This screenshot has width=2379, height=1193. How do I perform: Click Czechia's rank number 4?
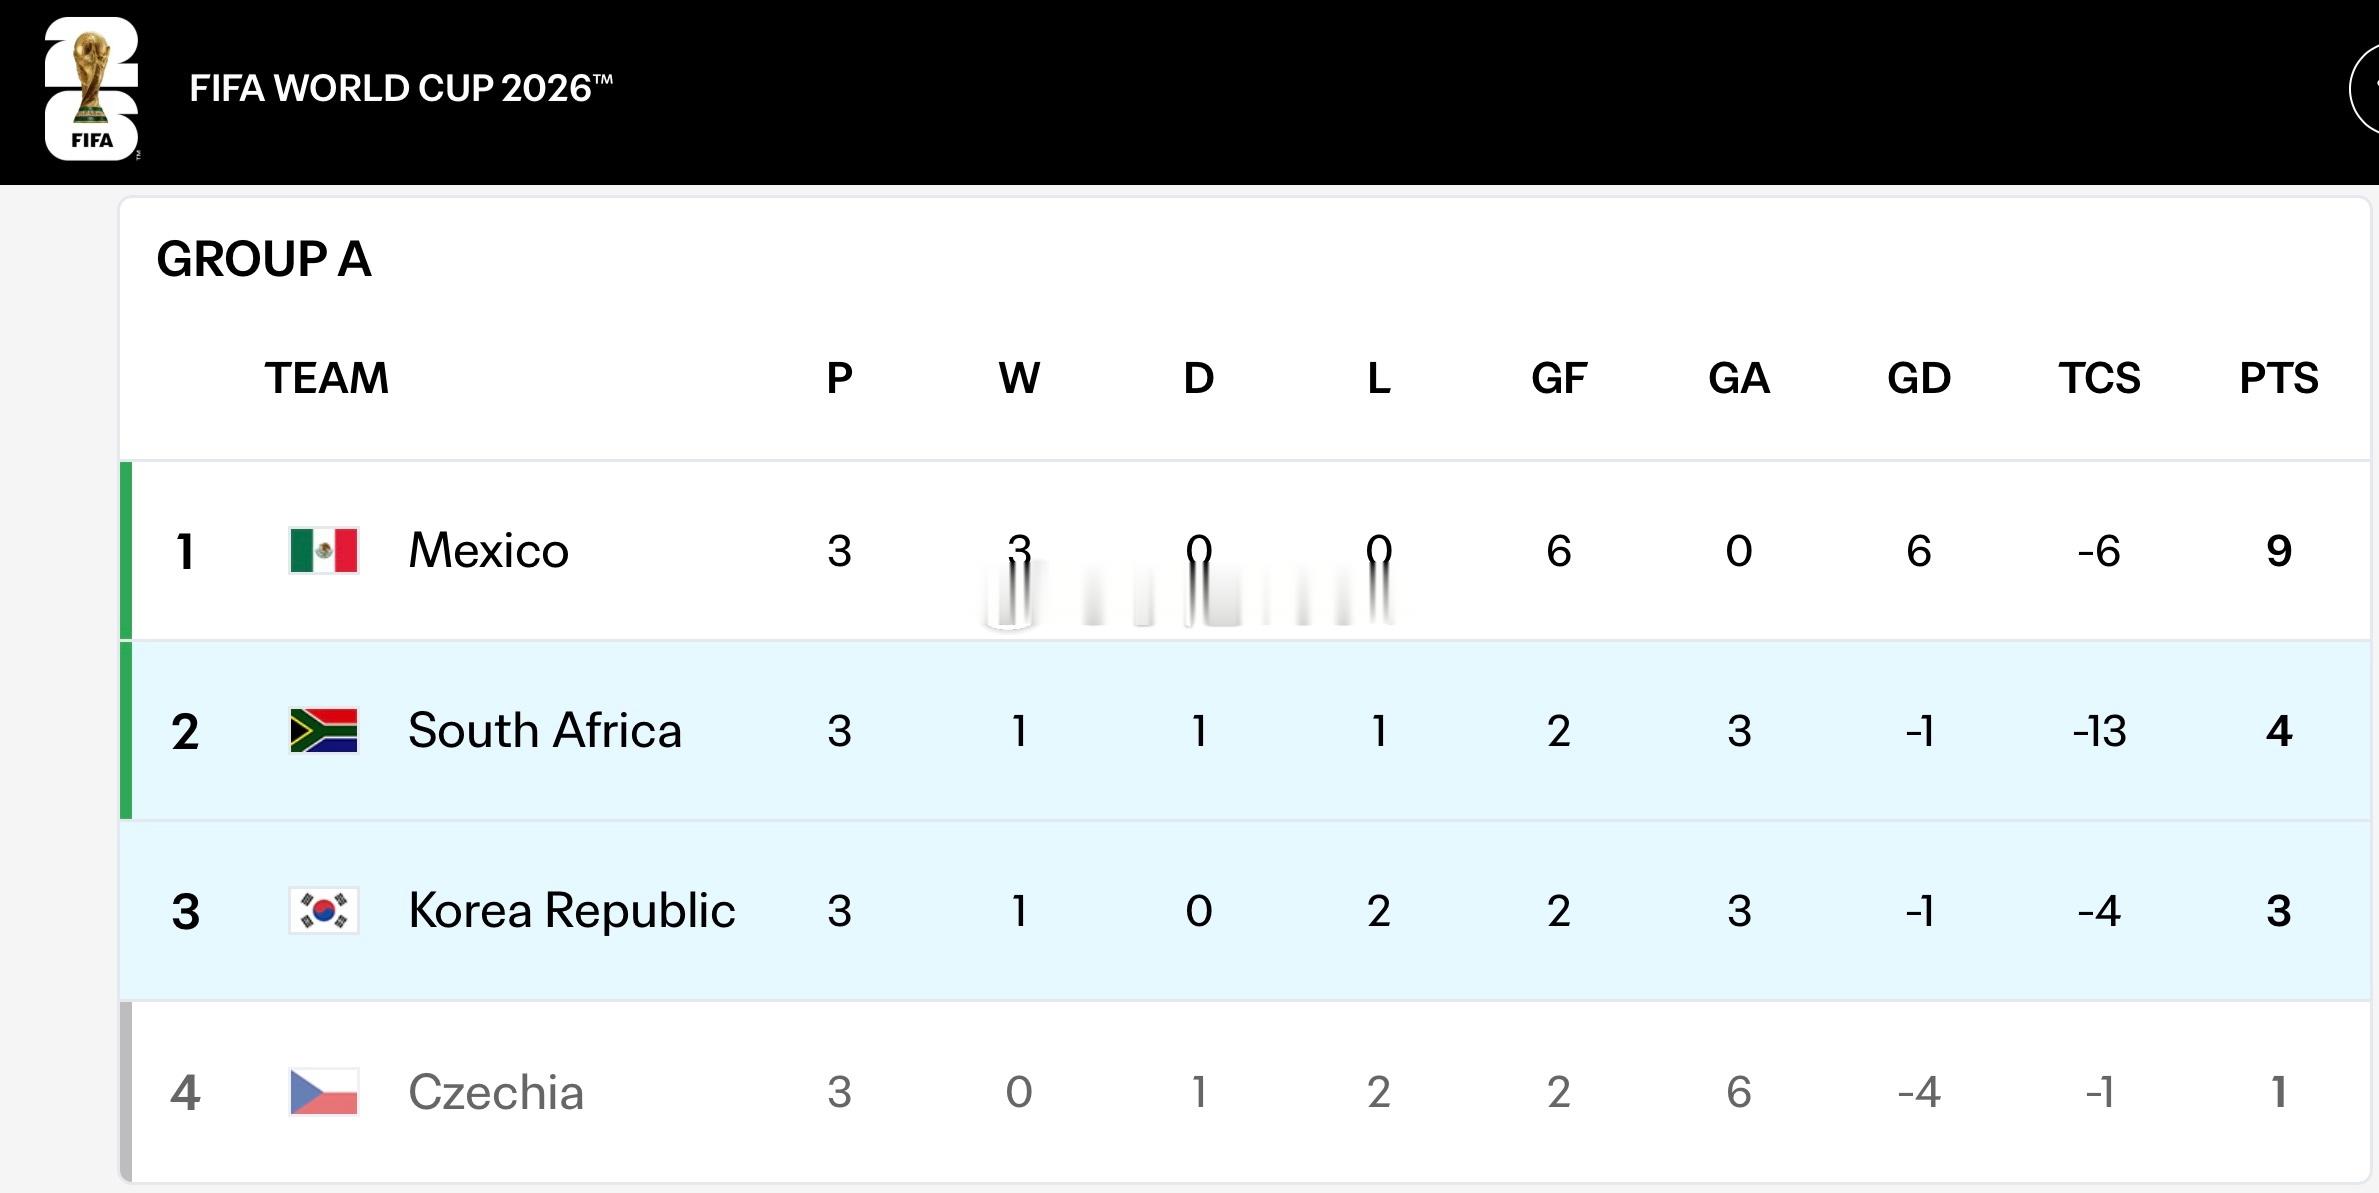coord(185,1092)
